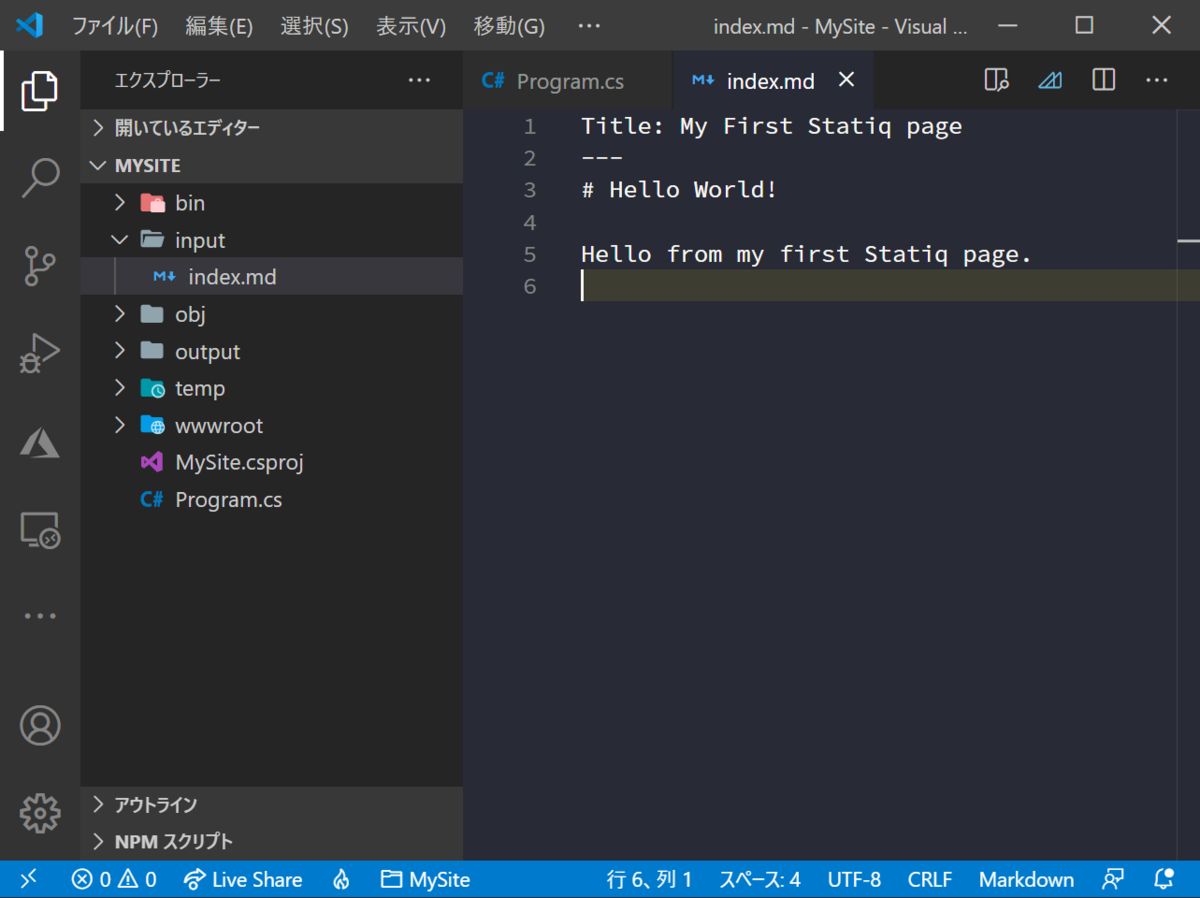Change language mode Markdown
This screenshot has width=1200, height=898.
[1026, 880]
